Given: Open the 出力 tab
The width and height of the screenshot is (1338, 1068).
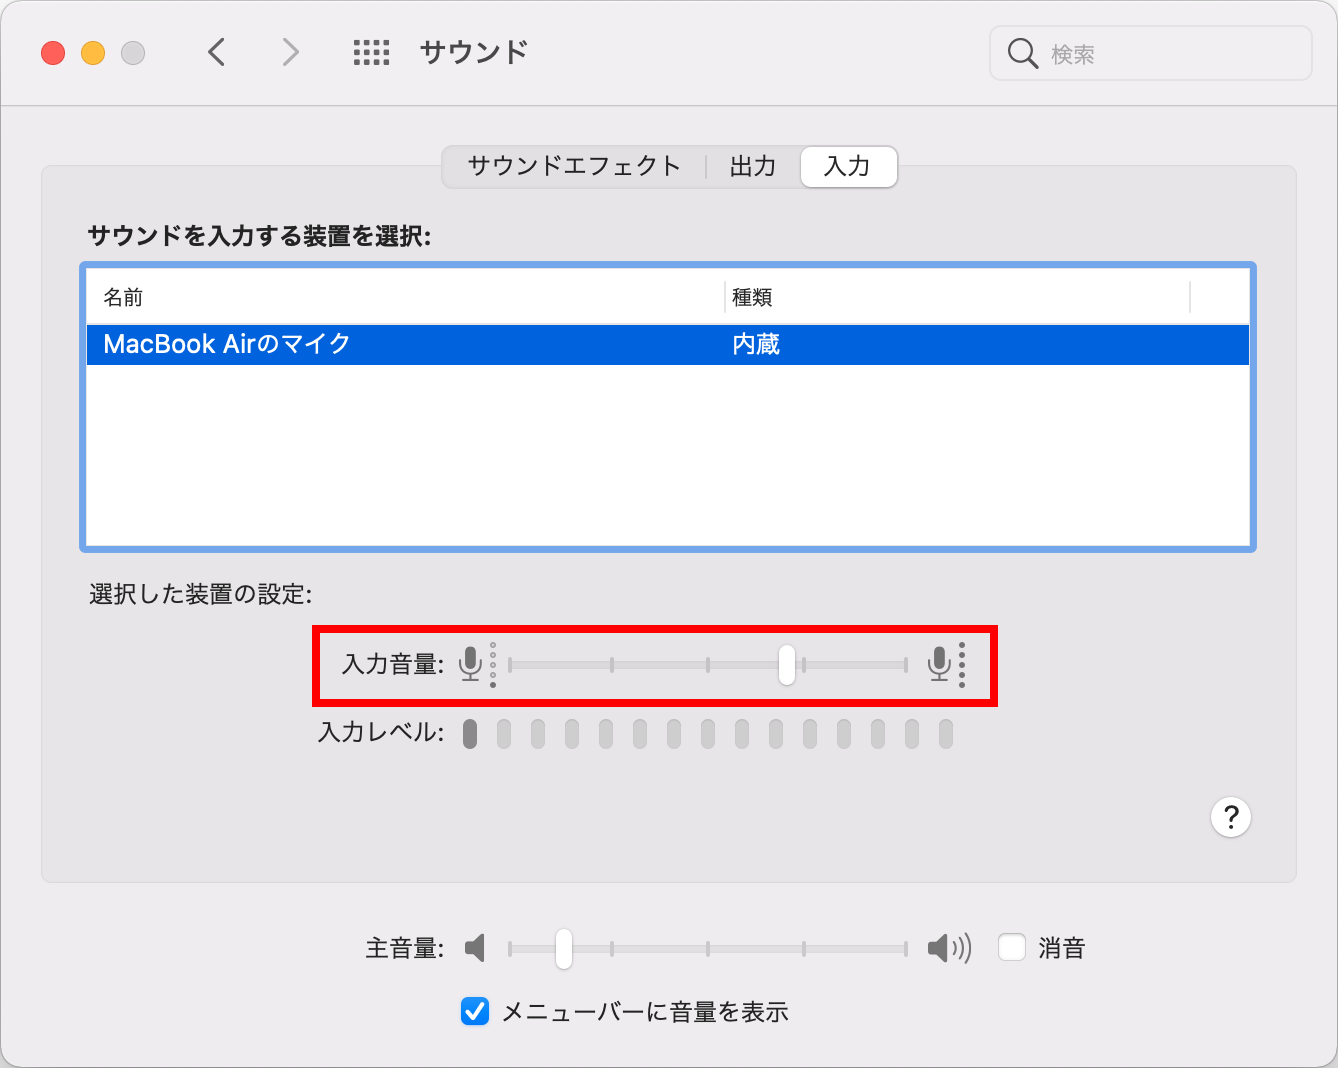Looking at the screenshot, I should [752, 166].
